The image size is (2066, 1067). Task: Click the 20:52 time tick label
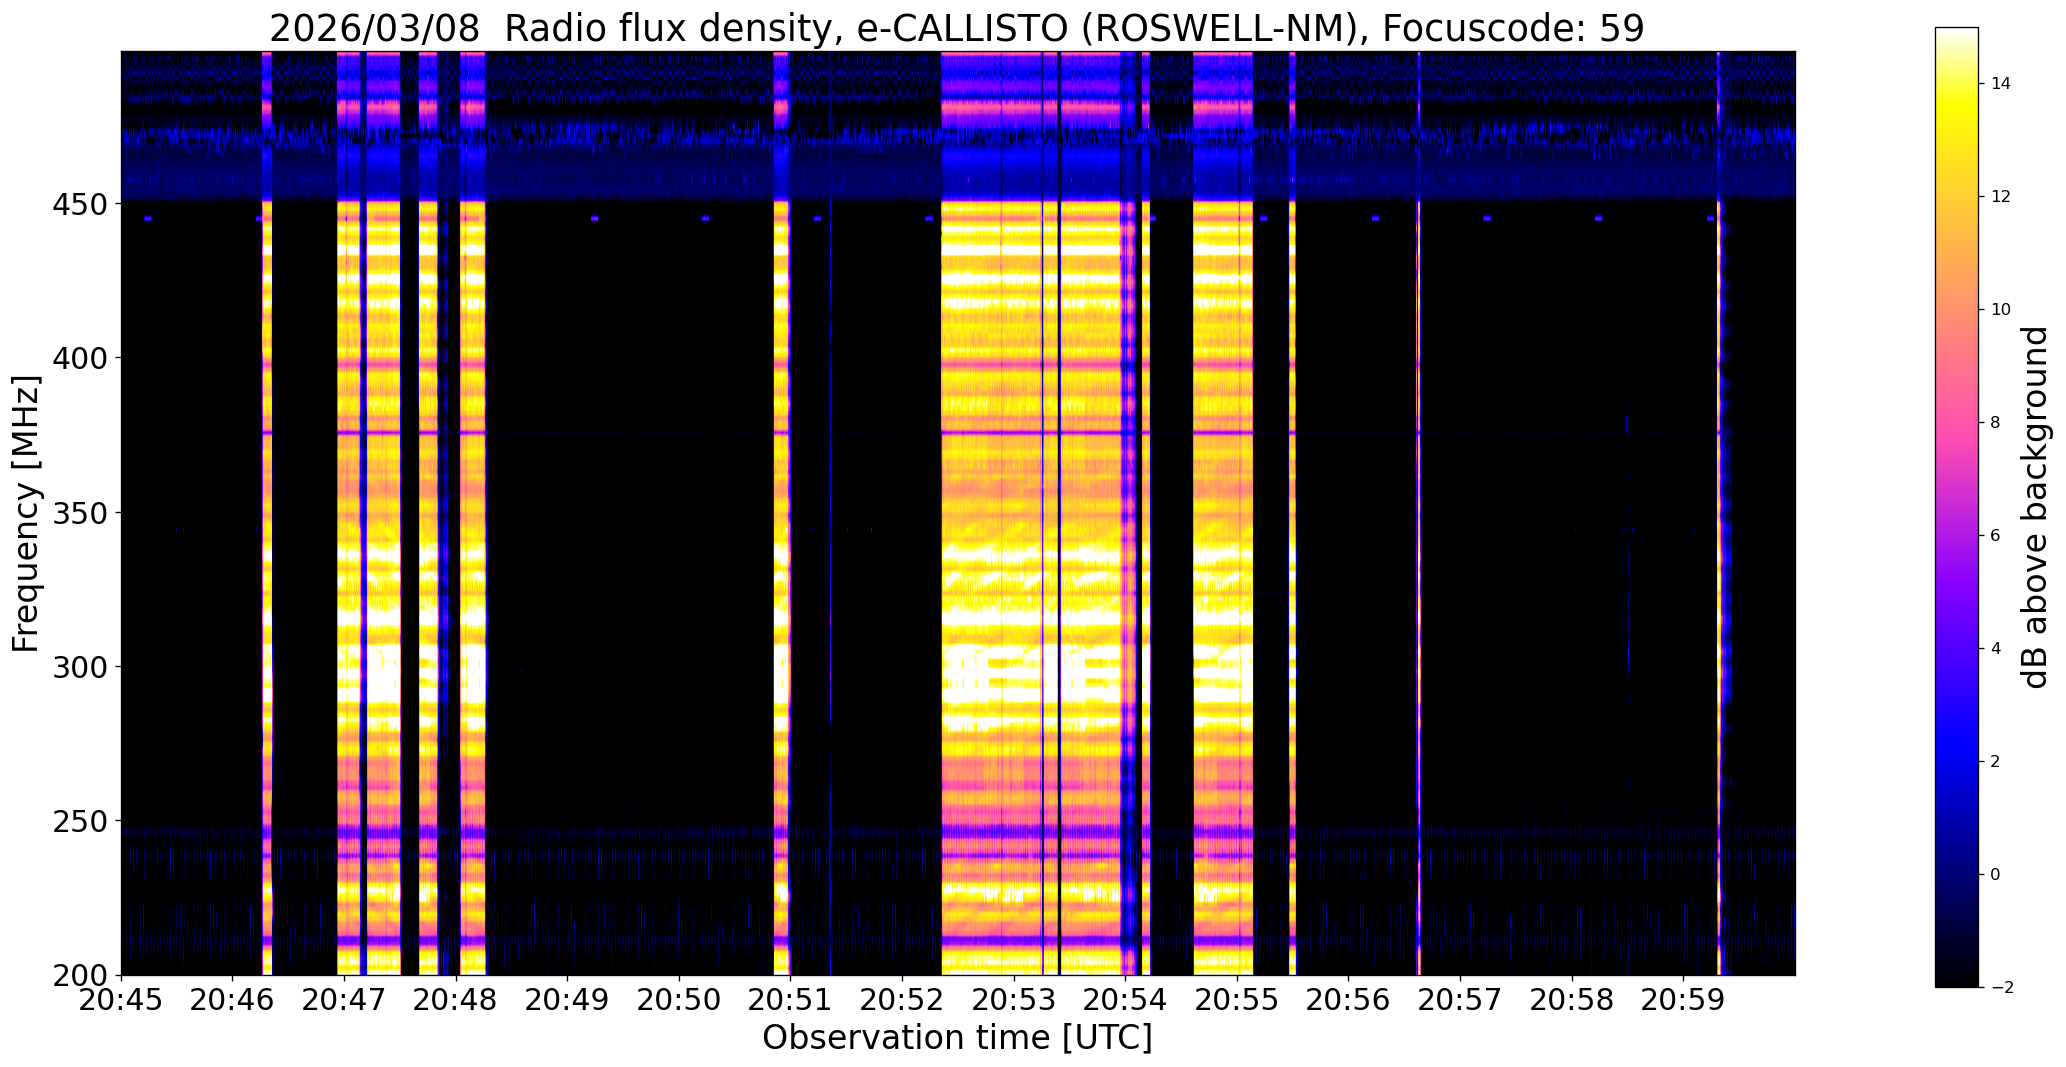(x=903, y=1000)
